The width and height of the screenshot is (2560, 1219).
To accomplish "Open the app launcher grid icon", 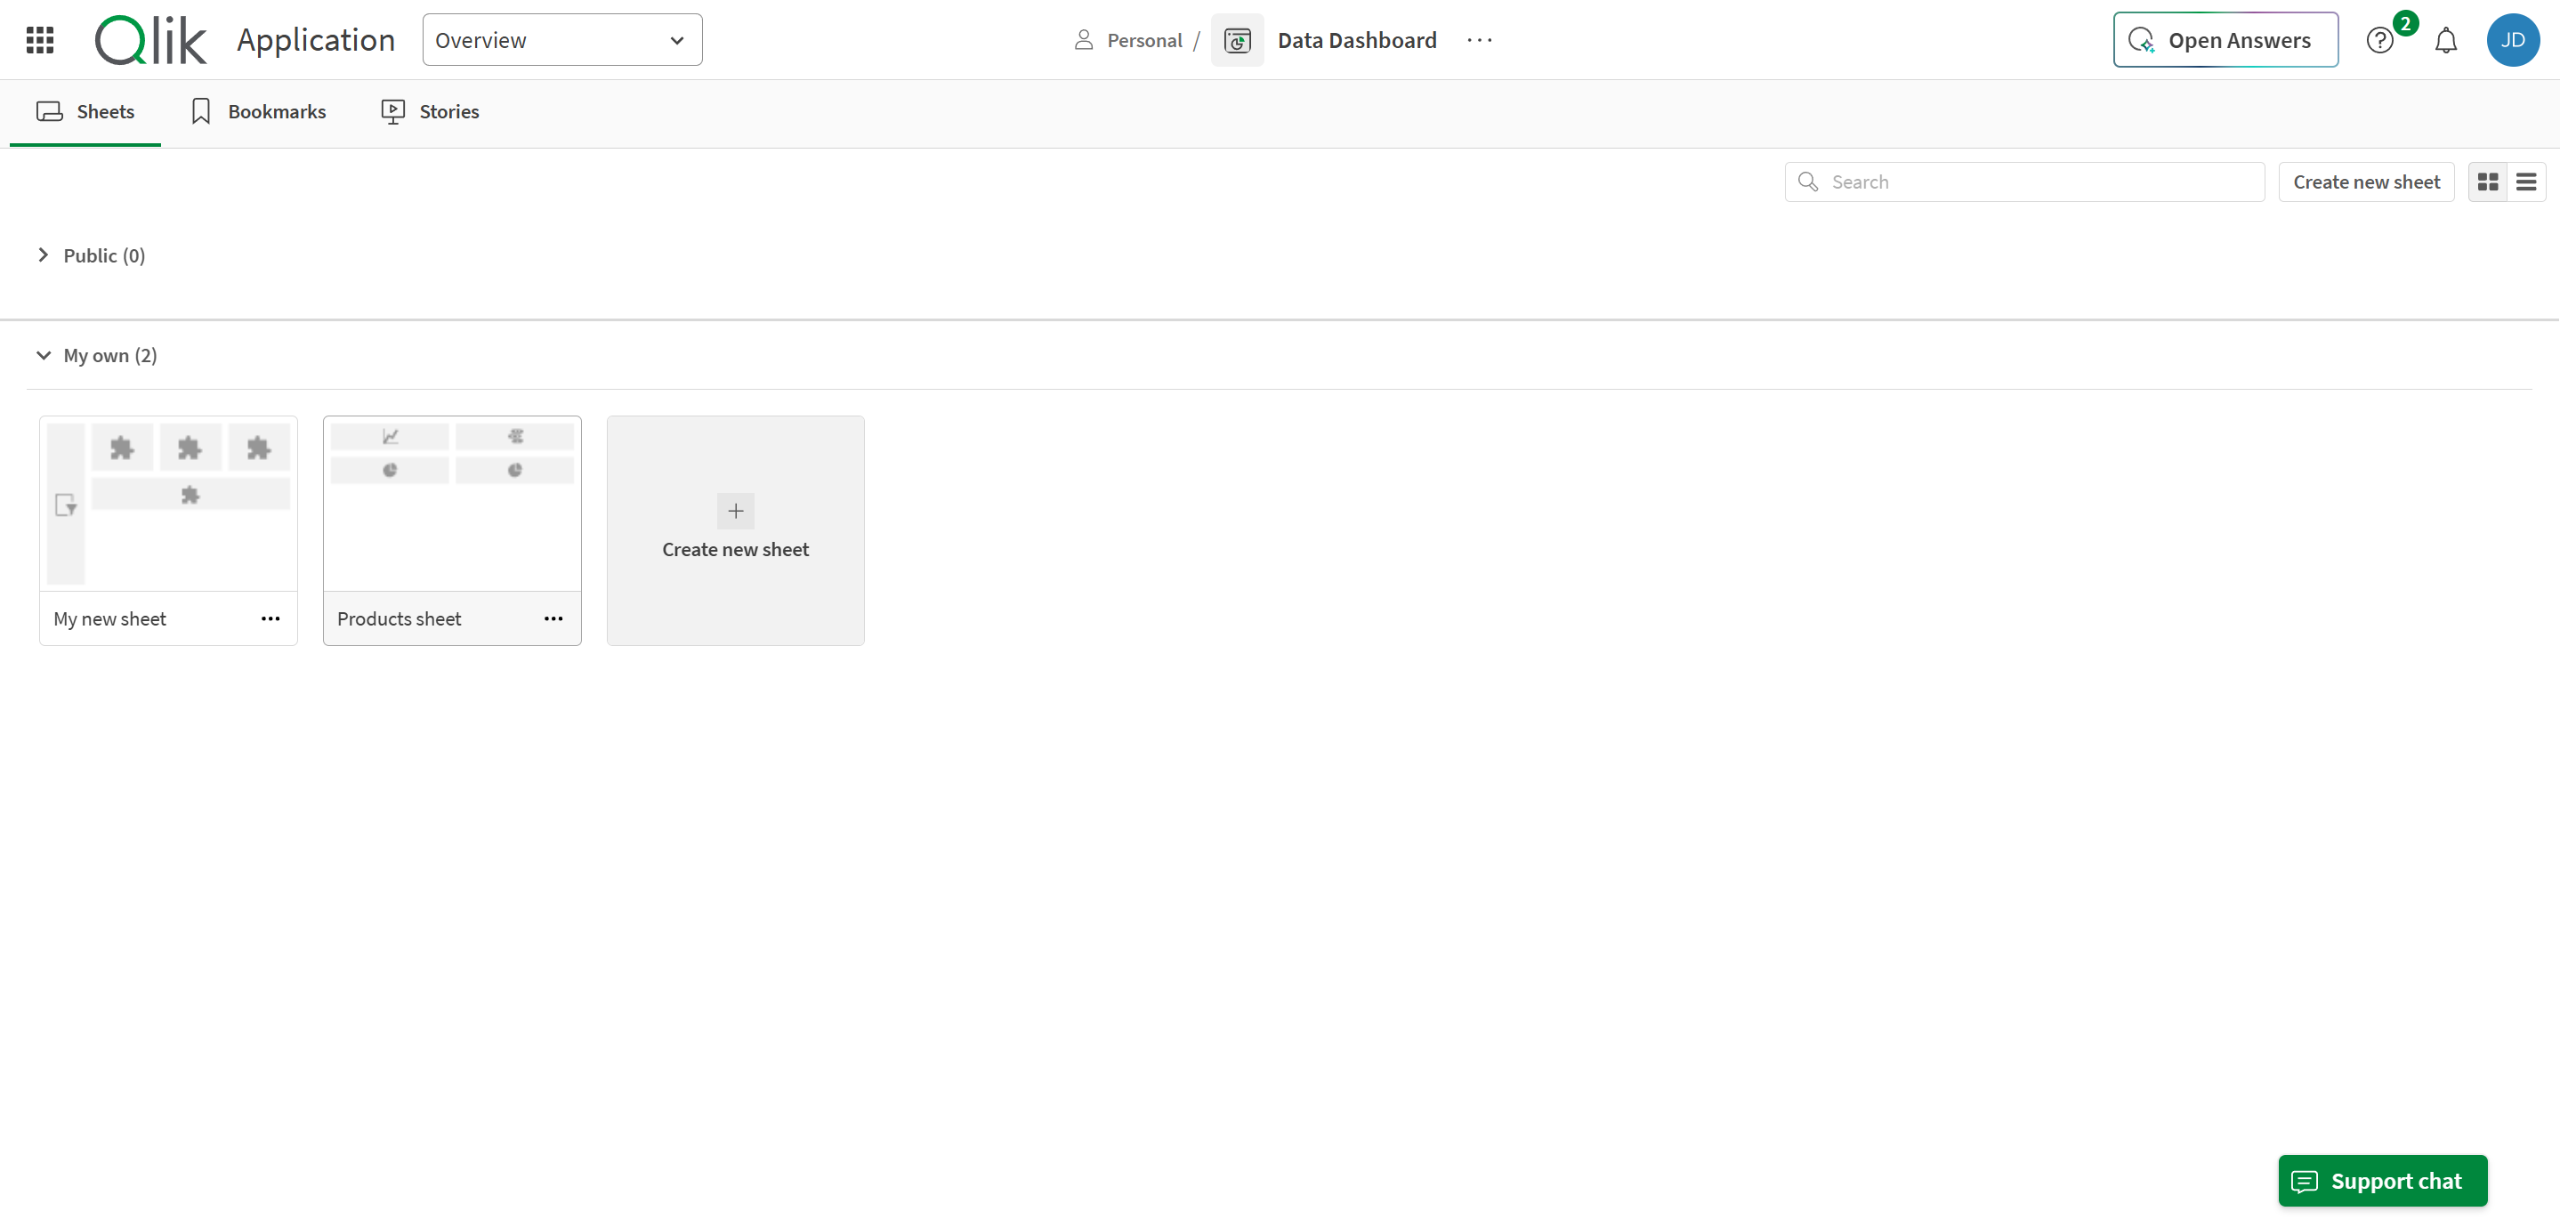I will tap(40, 40).
